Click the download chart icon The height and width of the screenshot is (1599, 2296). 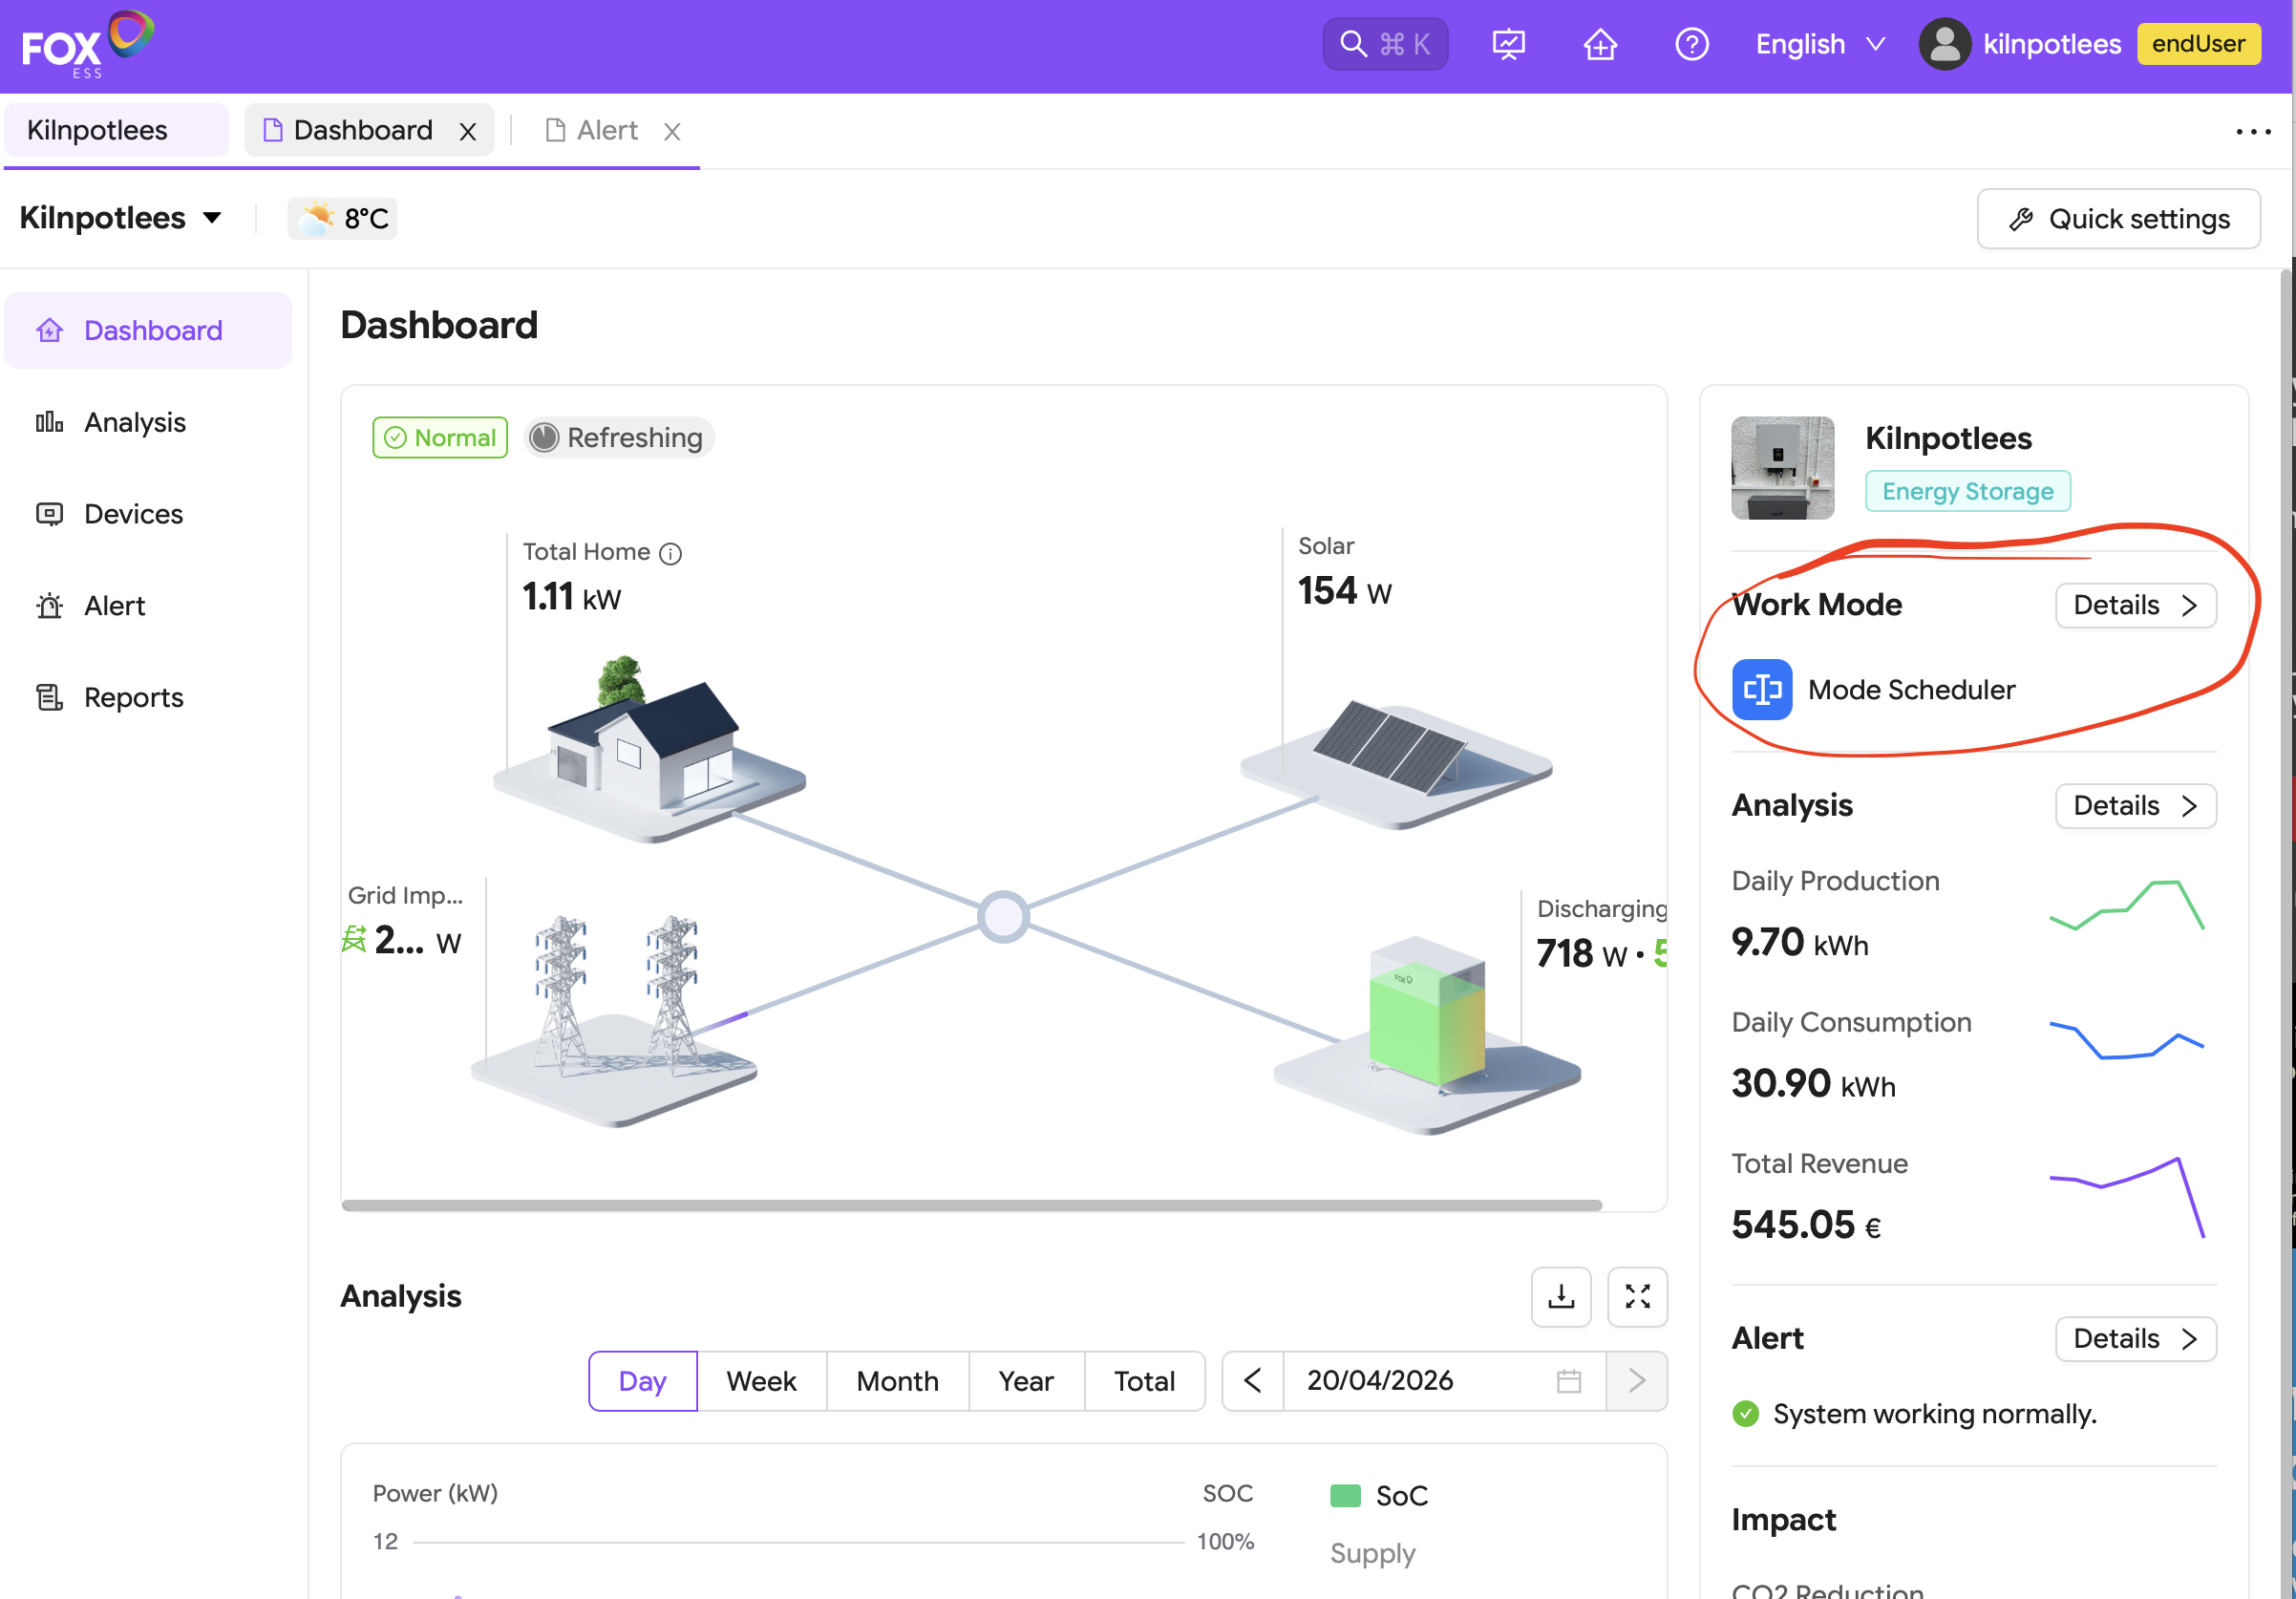(x=1560, y=1297)
